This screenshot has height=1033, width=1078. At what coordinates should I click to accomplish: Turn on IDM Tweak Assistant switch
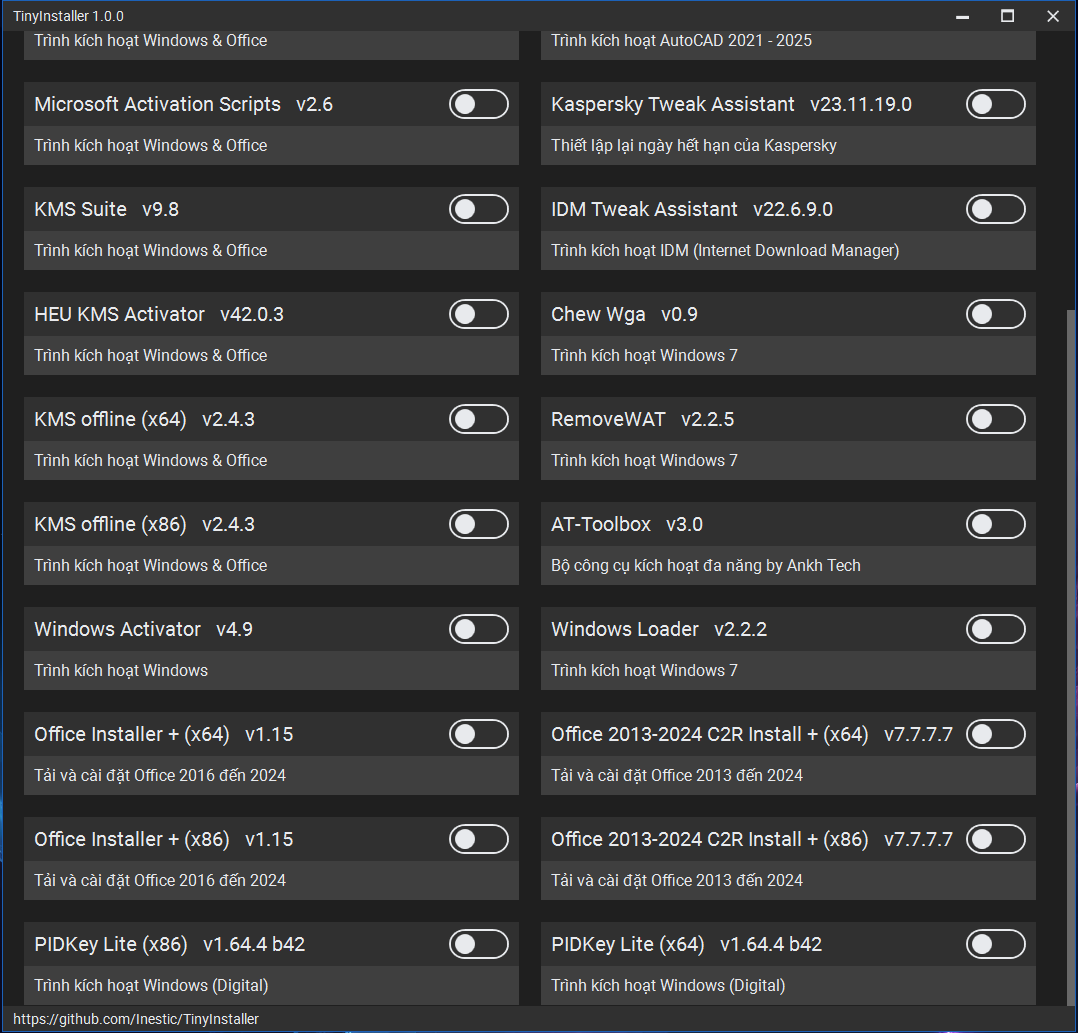(x=996, y=209)
